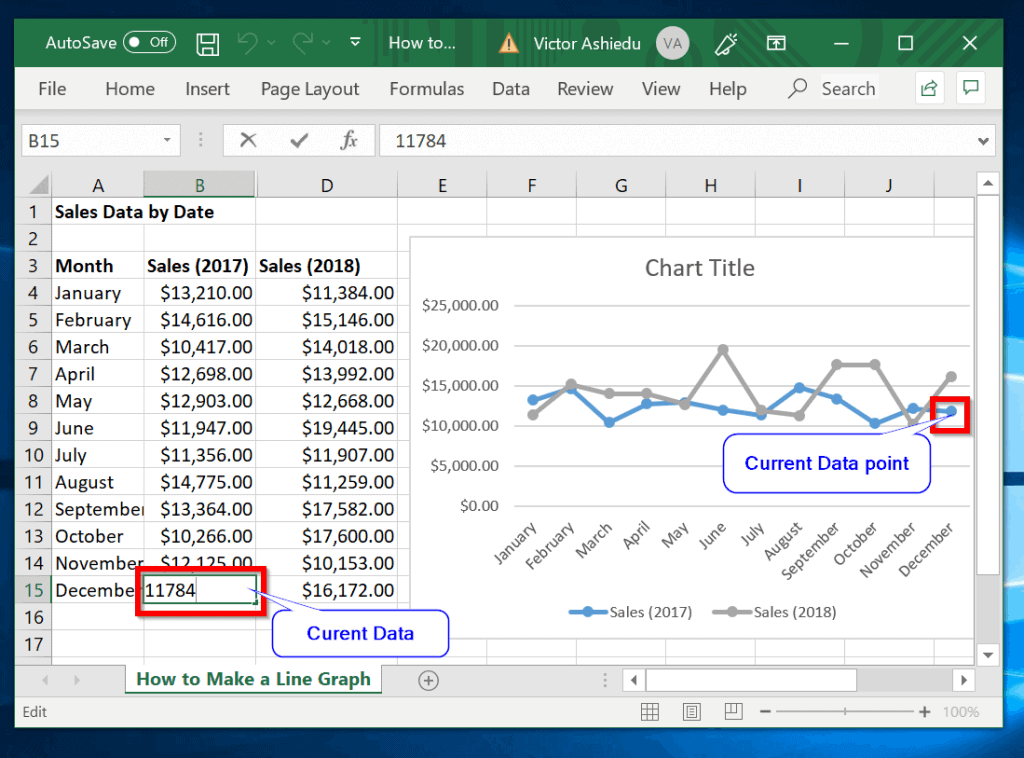Open the Page Layout tab
The height and width of the screenshot is (758, 1024).
[x=310, y=89]
